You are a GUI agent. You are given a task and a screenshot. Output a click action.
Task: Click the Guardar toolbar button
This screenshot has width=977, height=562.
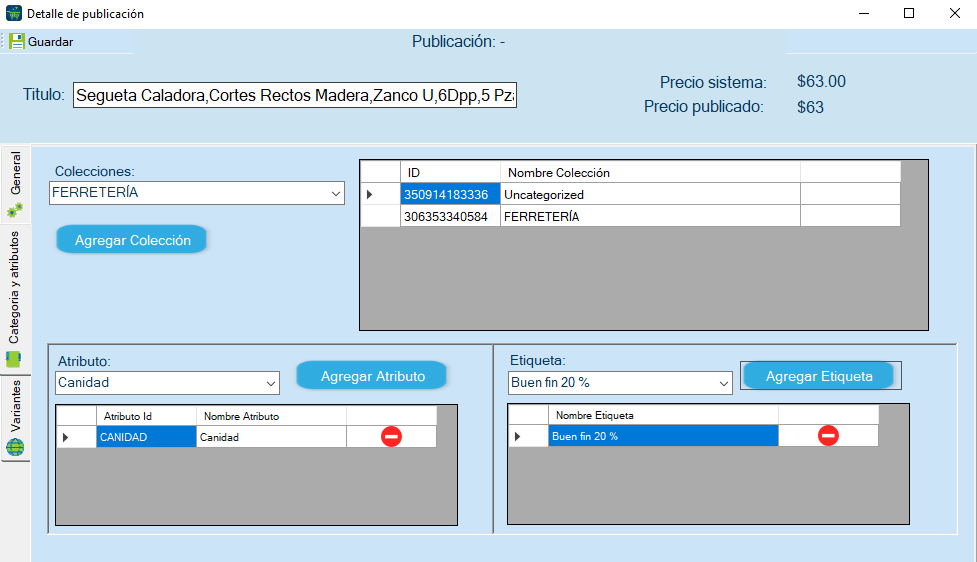(x=42, y=42)
